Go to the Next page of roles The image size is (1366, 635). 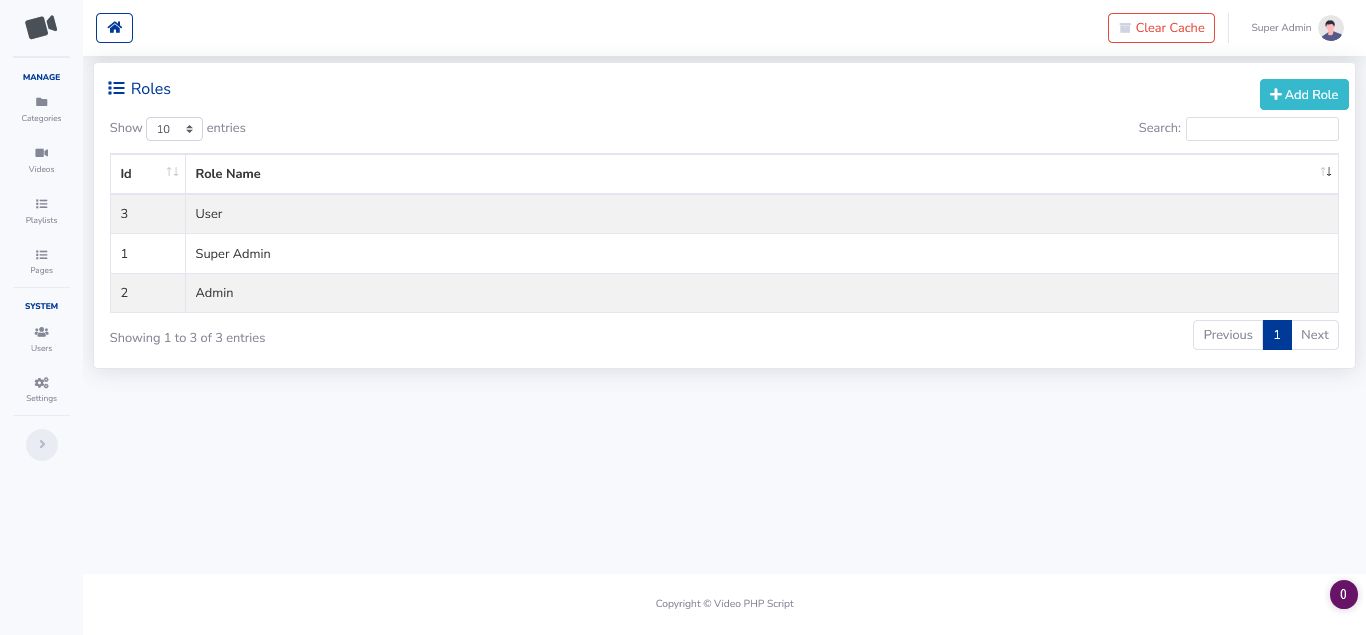point(1314,335)
